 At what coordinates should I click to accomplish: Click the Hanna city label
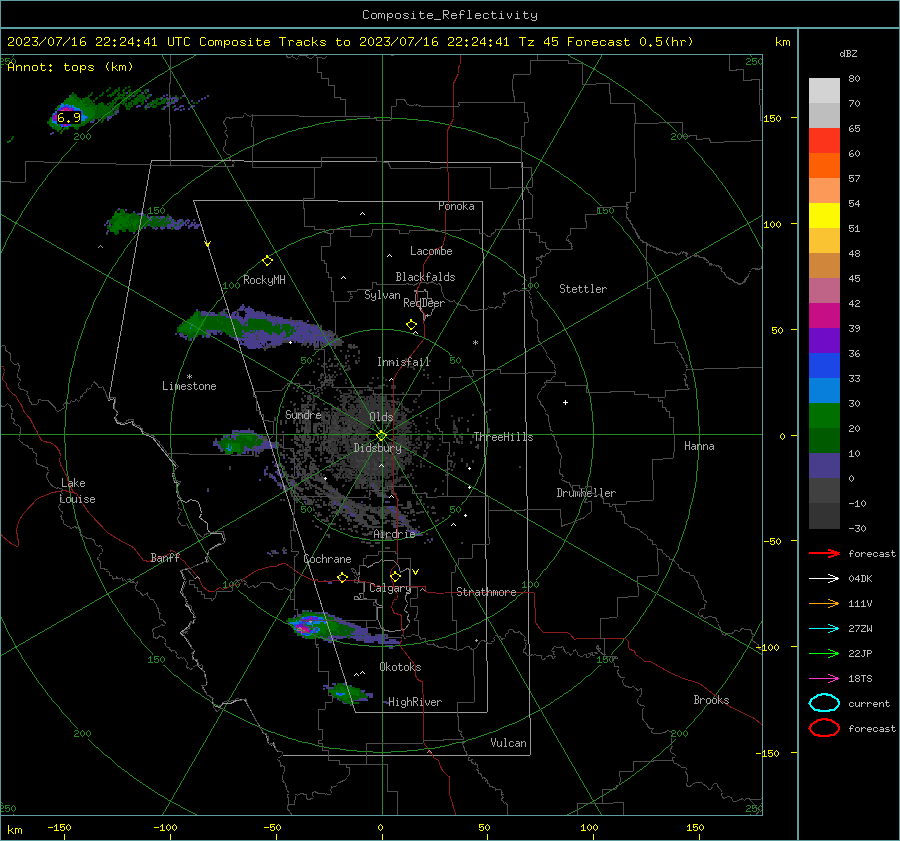pos(699,446)
